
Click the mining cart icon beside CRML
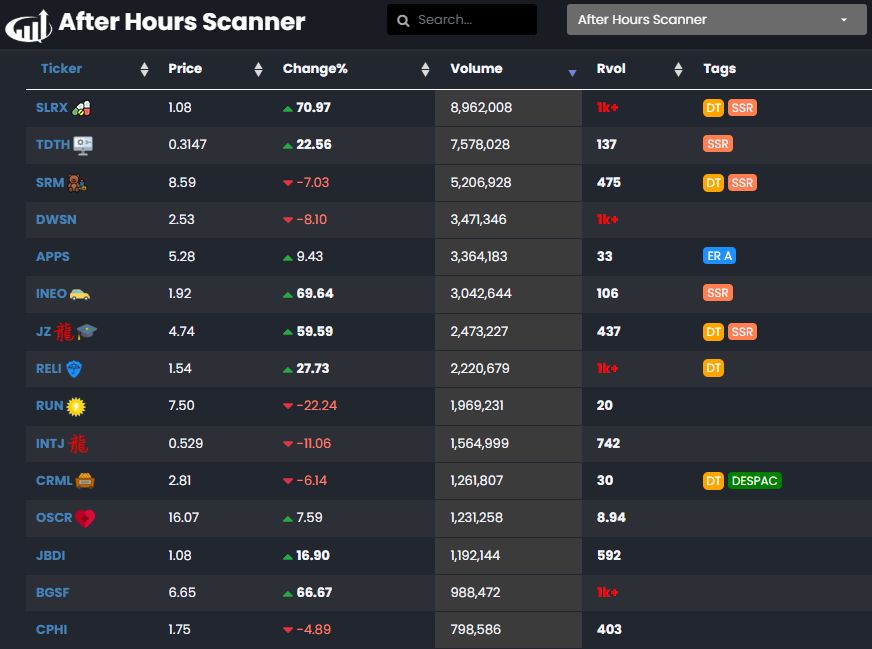pos(85,480)
